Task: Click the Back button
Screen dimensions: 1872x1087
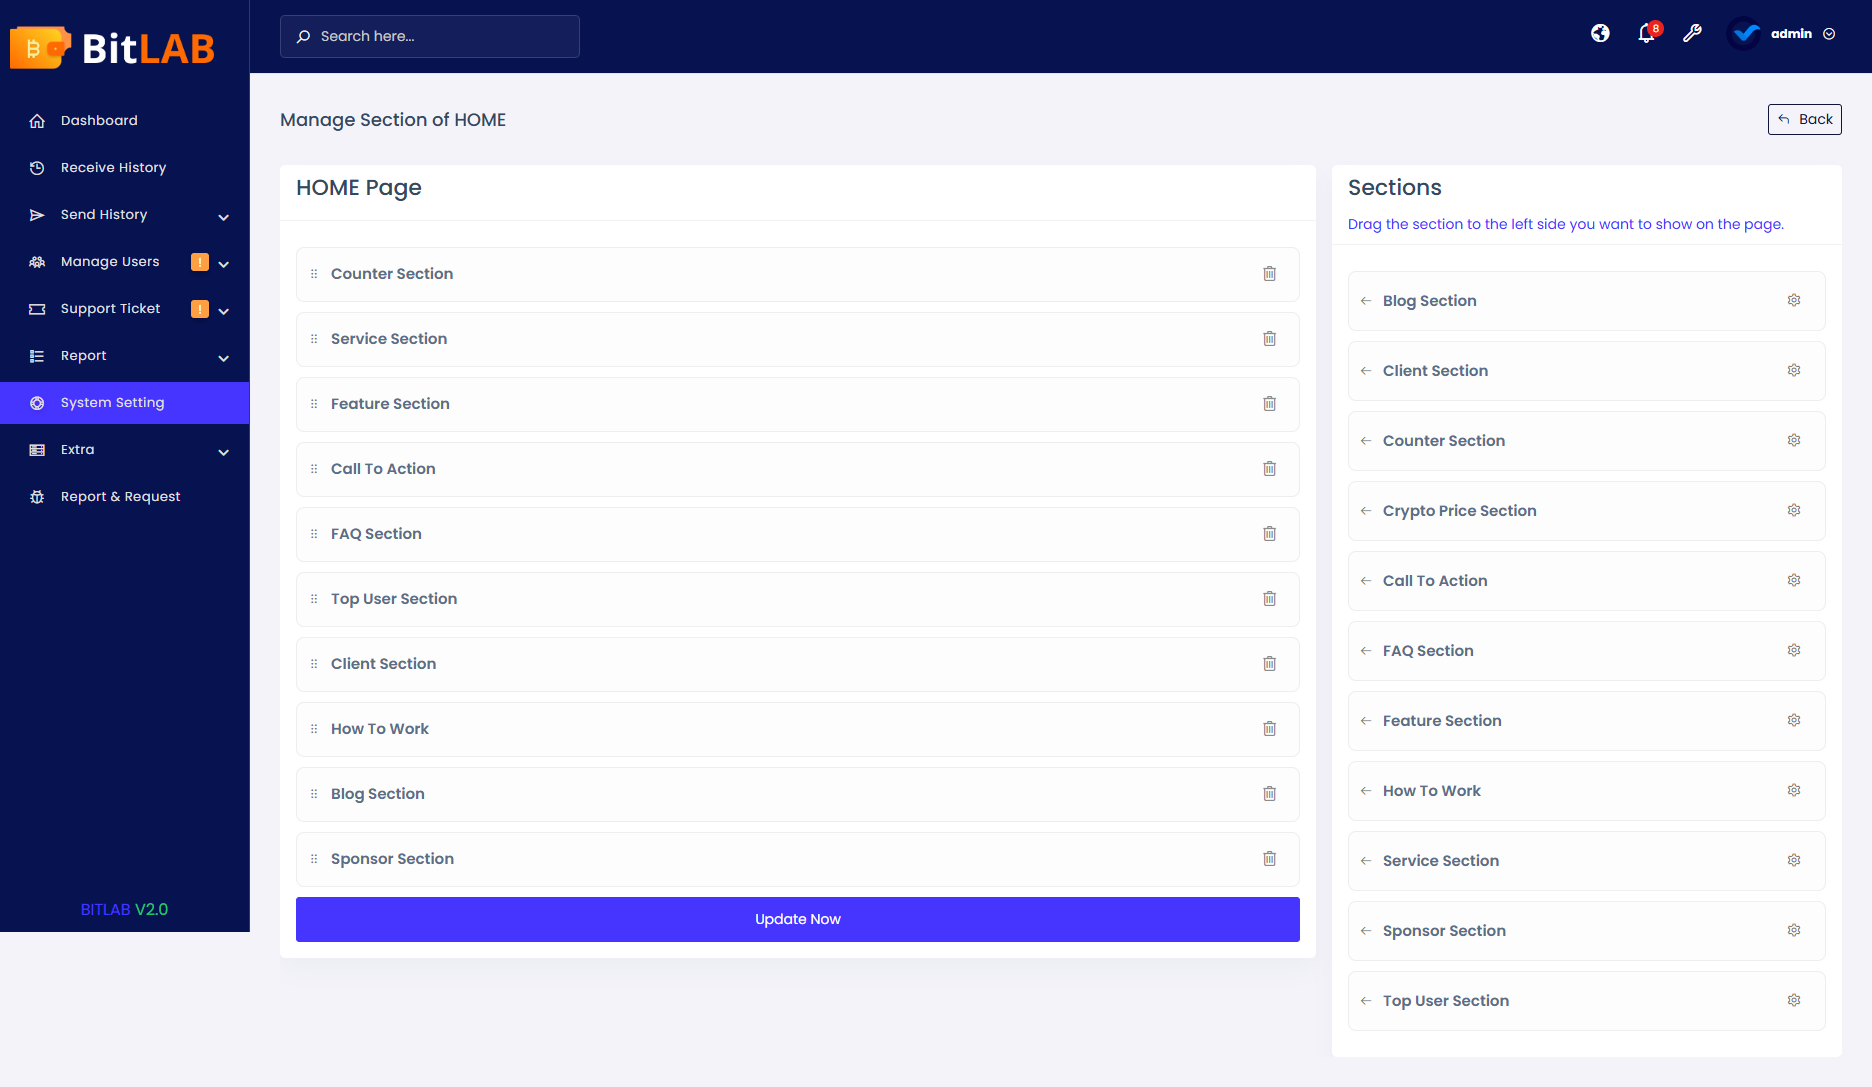Action: click(1804, 119)
